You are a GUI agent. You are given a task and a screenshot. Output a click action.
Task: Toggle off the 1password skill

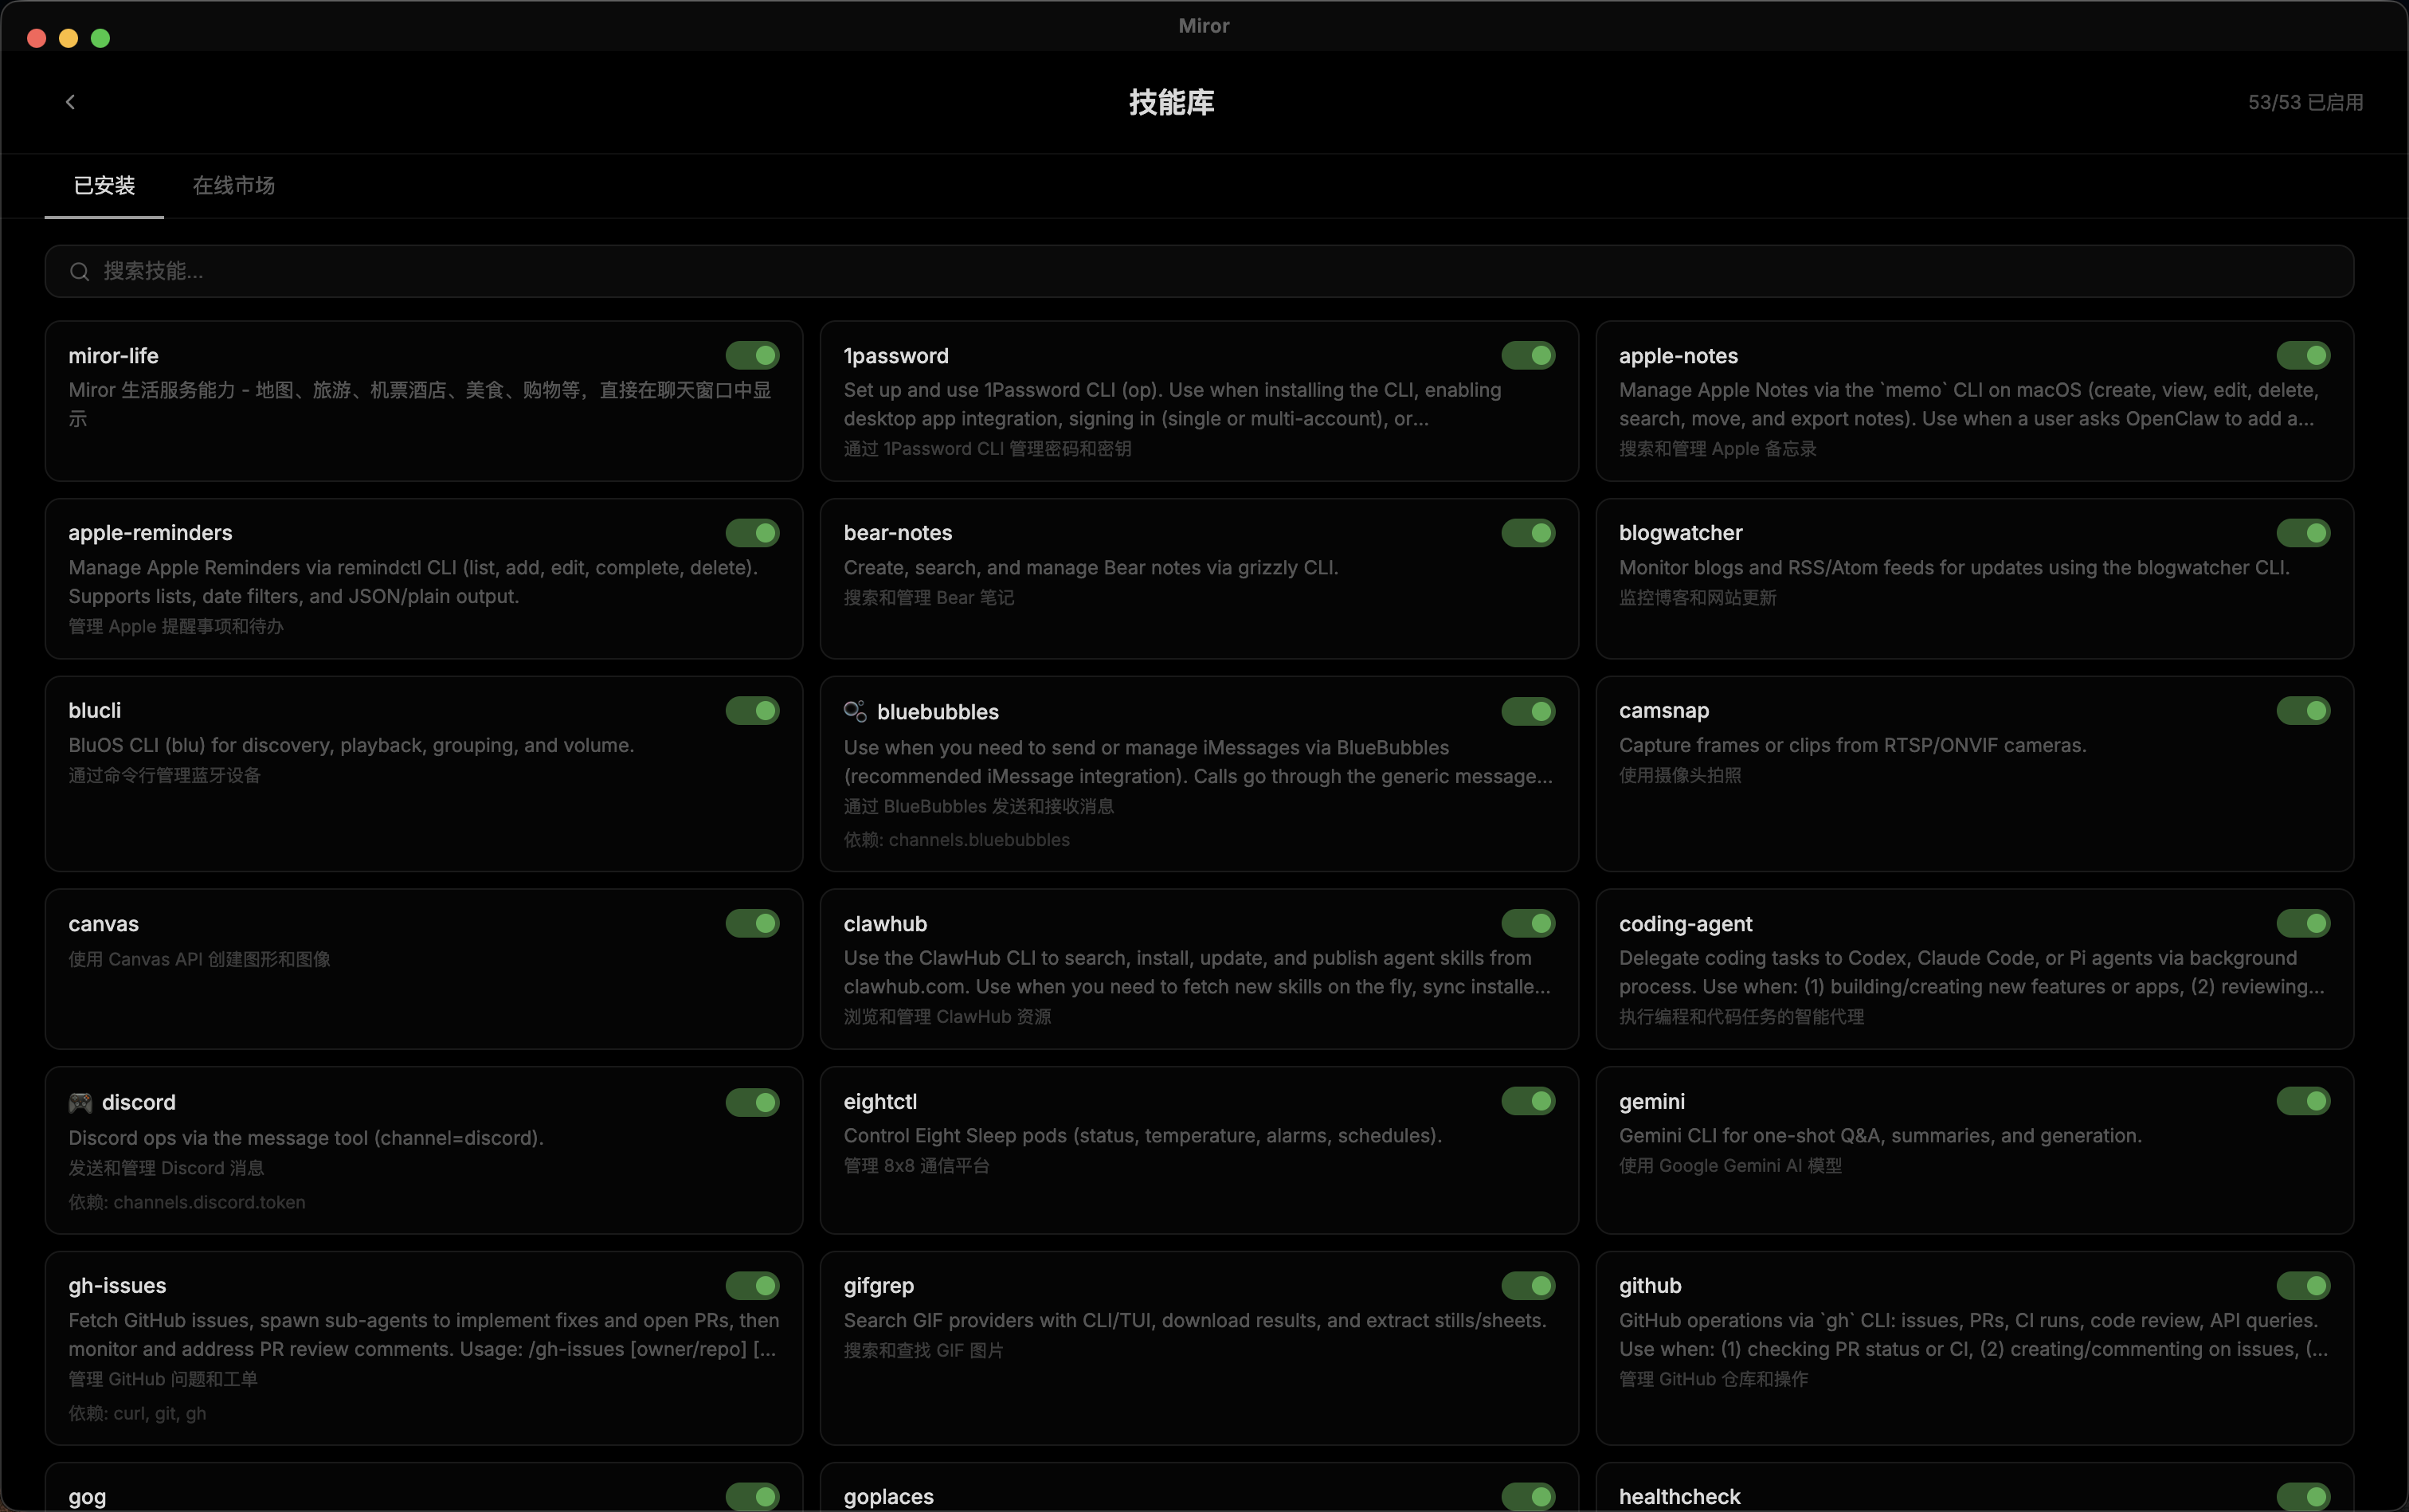click(x=1529, y=355)
